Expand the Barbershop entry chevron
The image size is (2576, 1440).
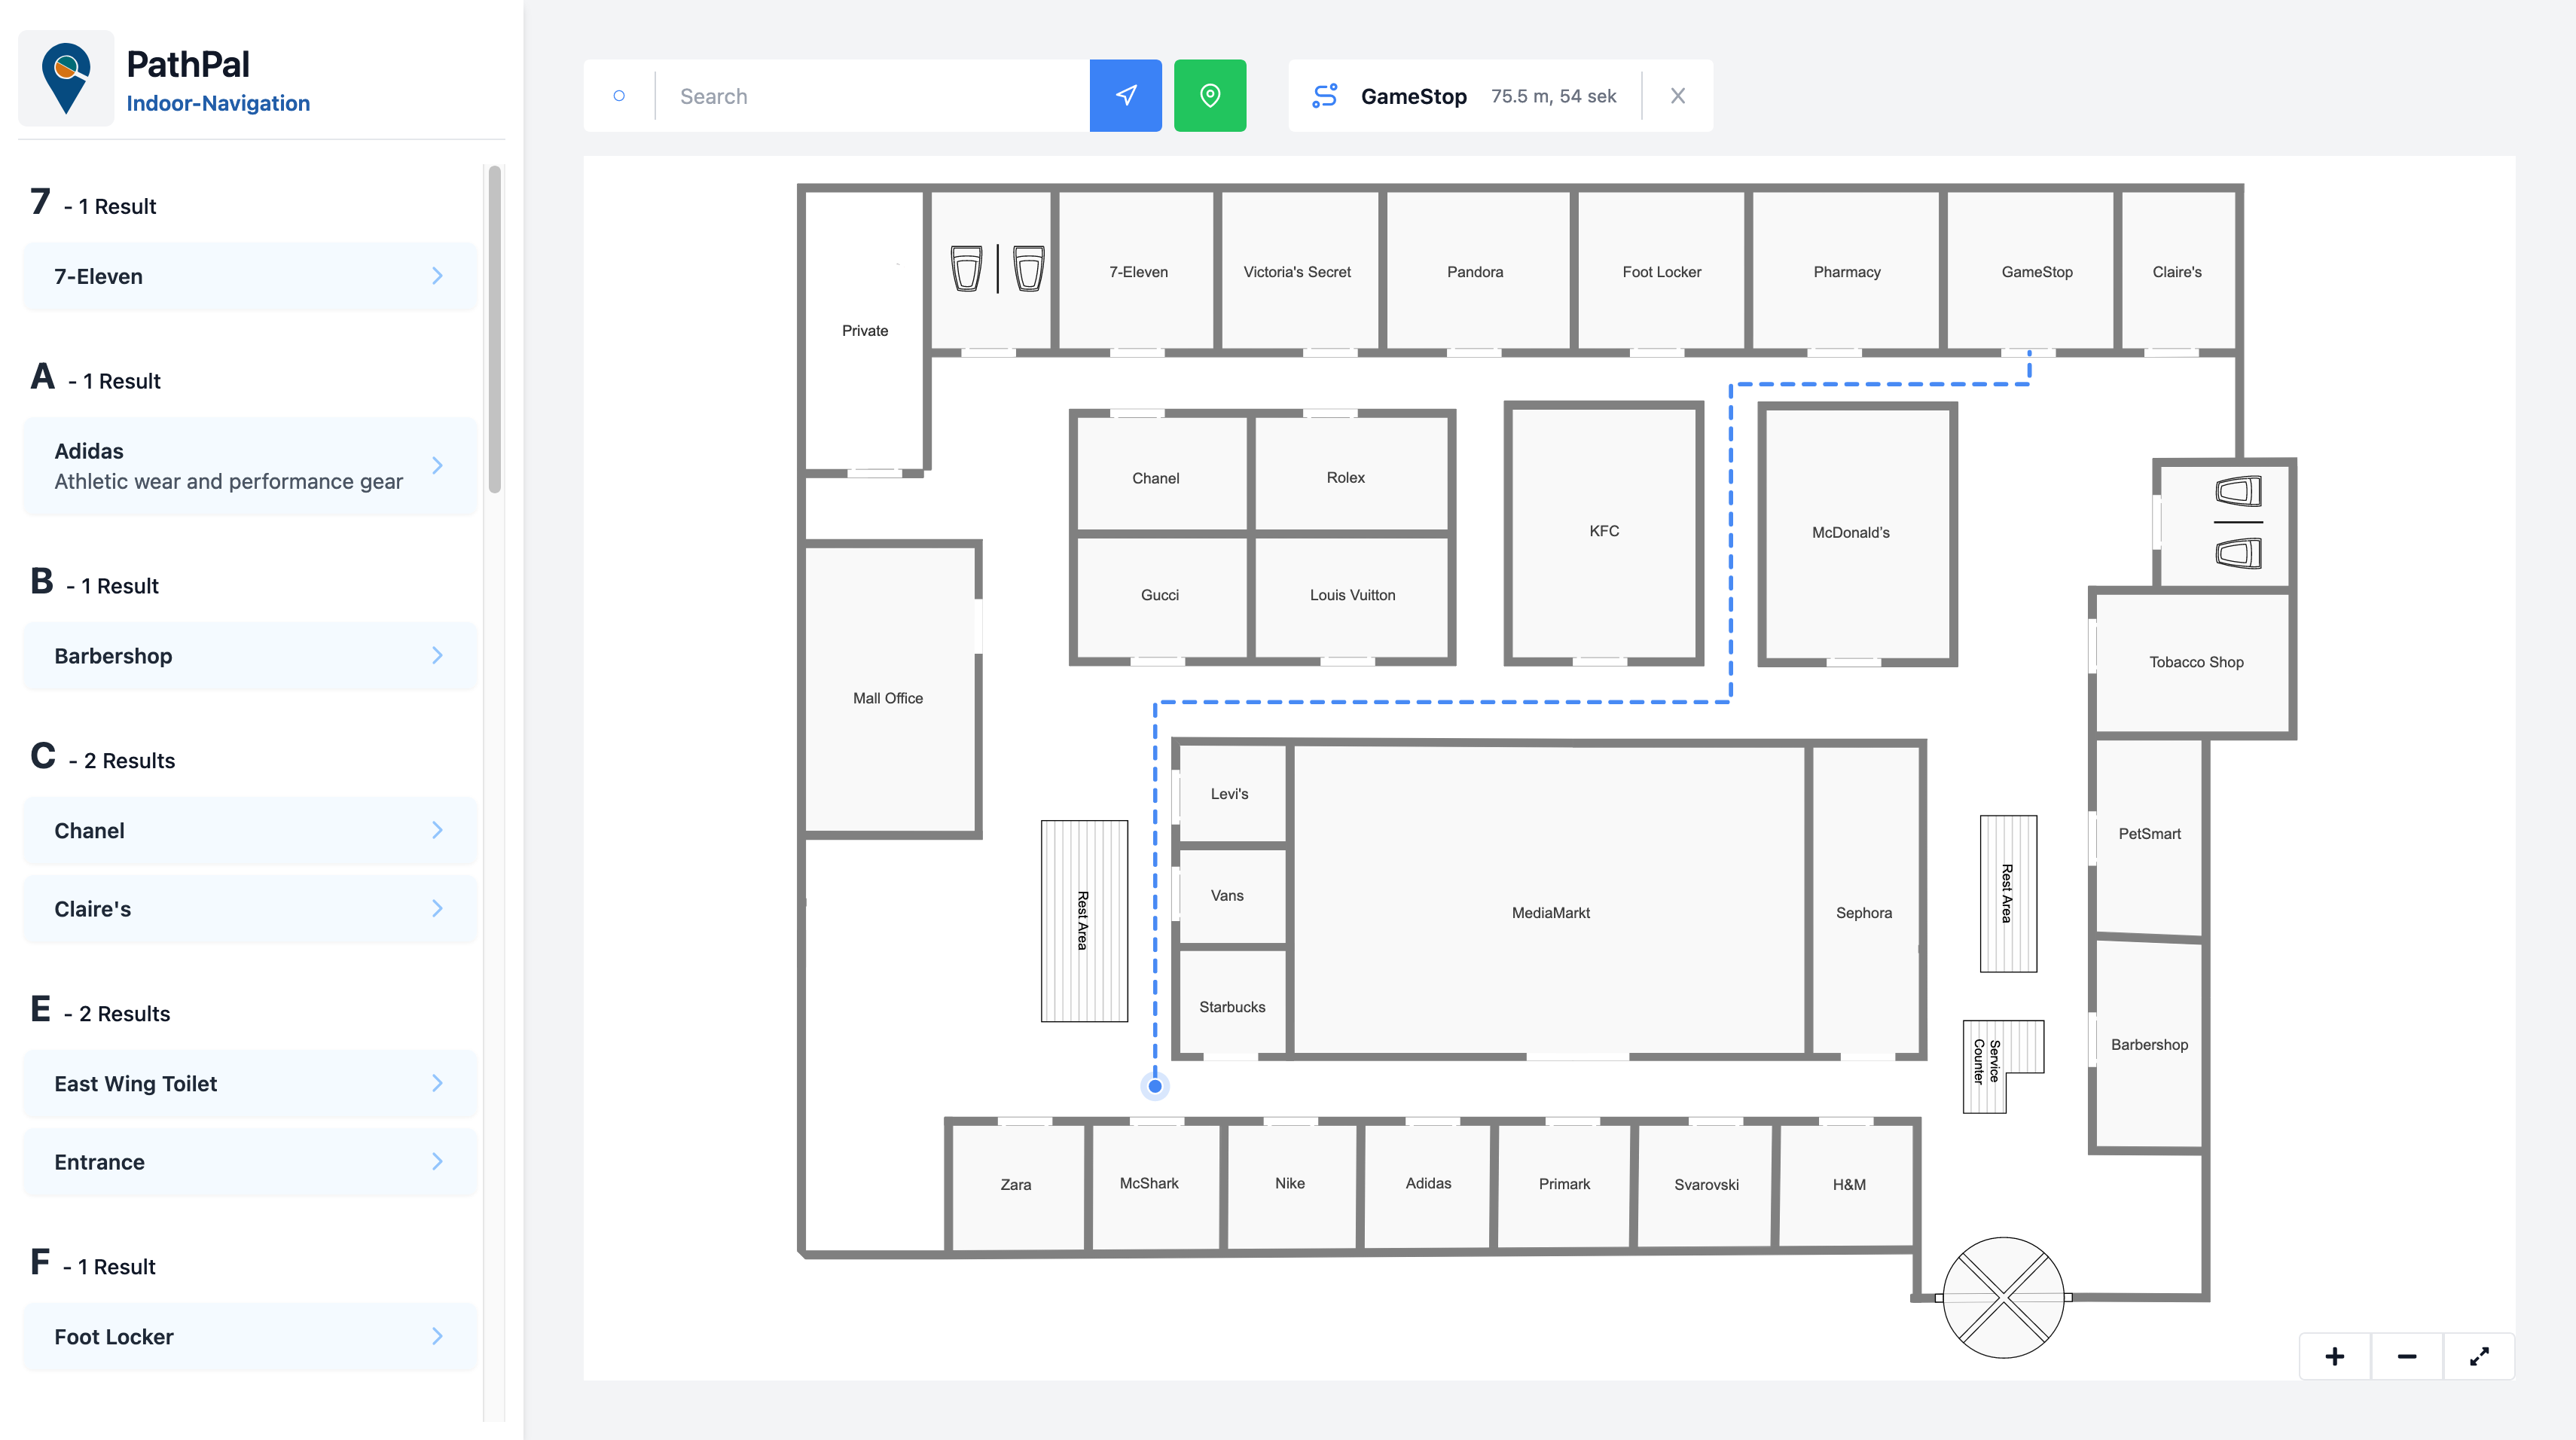point(437,656)
